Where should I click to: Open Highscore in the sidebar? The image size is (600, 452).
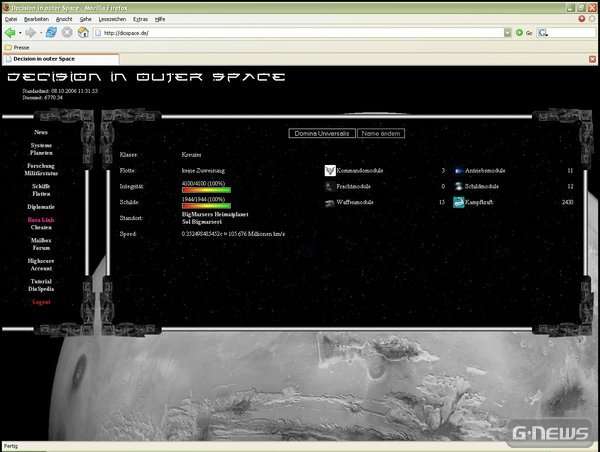41,261
